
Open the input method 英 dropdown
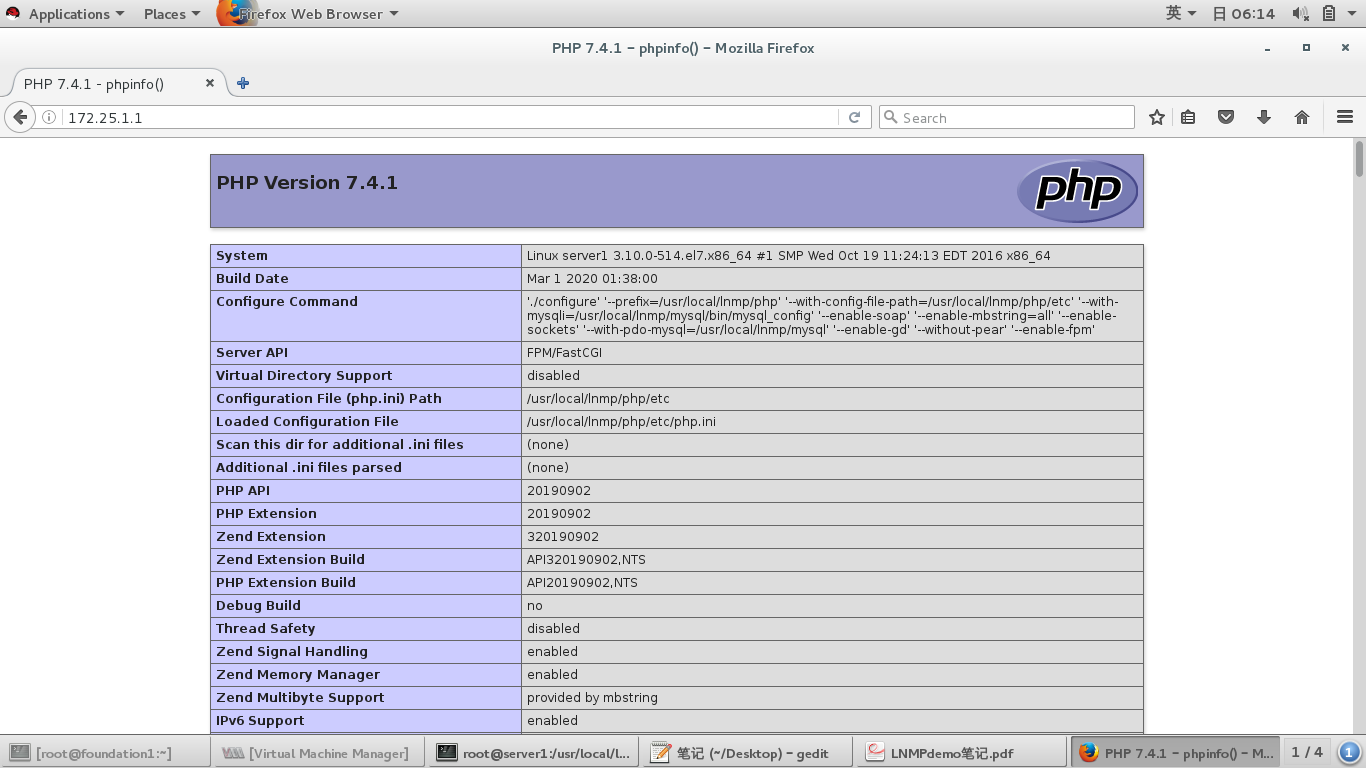[1181, 13]
